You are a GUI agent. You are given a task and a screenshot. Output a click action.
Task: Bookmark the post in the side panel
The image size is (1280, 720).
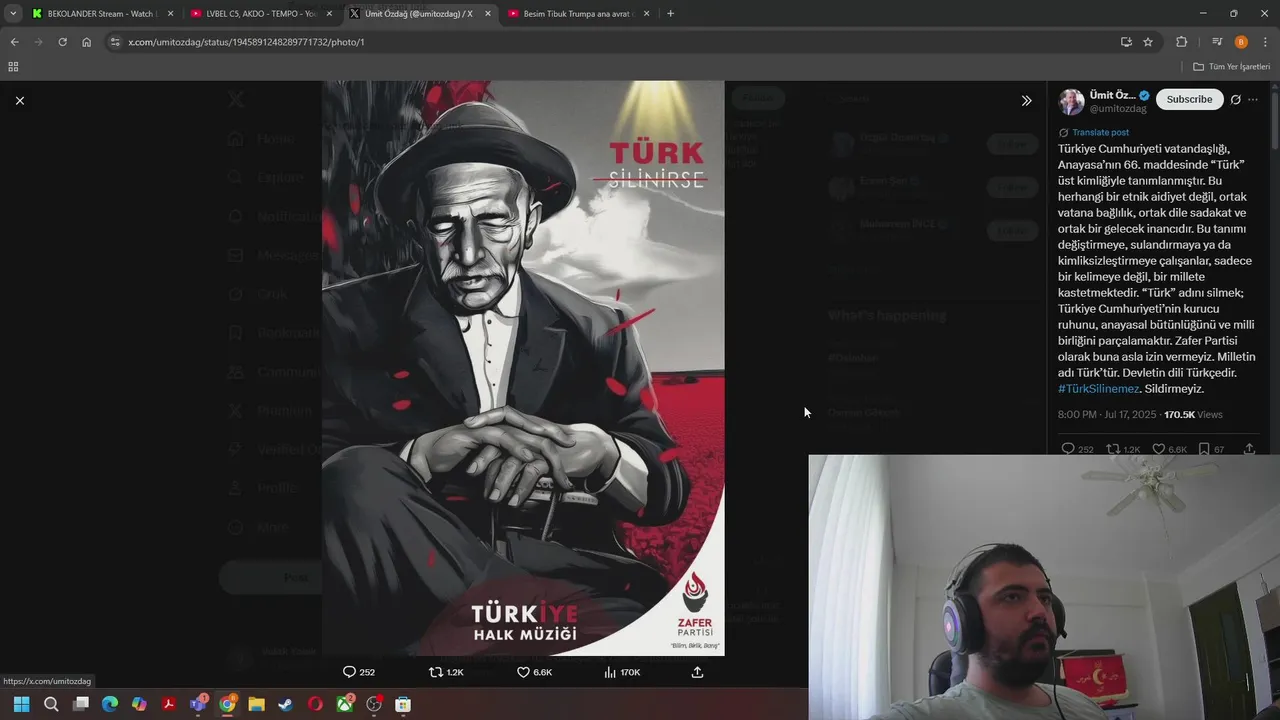click(x=1204, y=449)
